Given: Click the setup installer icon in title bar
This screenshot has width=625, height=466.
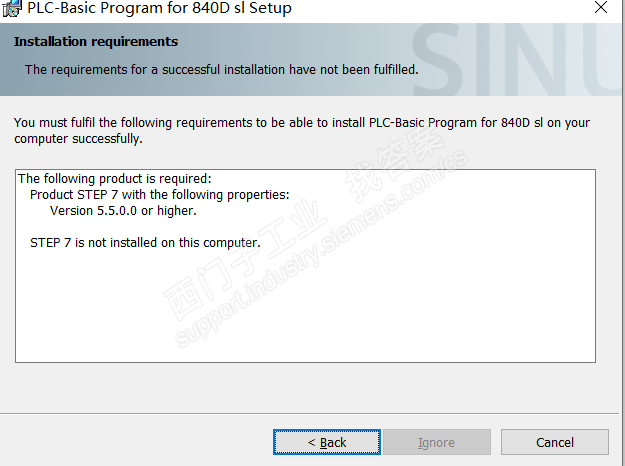Looking at the screenshot, I should (x=12, y=9).
